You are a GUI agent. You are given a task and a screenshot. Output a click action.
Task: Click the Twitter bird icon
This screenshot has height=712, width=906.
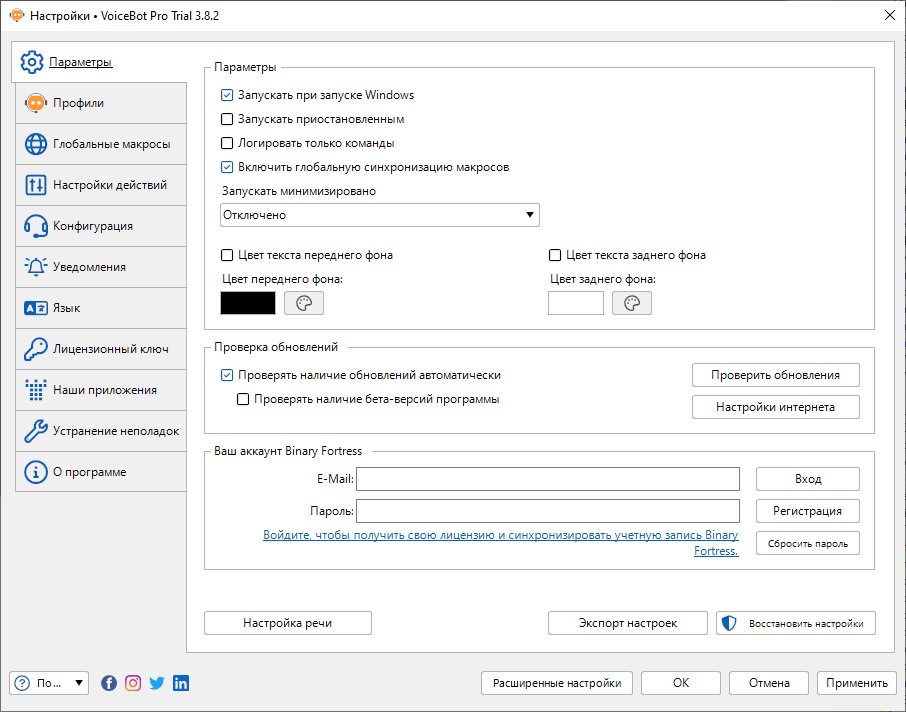pos(157,683)
